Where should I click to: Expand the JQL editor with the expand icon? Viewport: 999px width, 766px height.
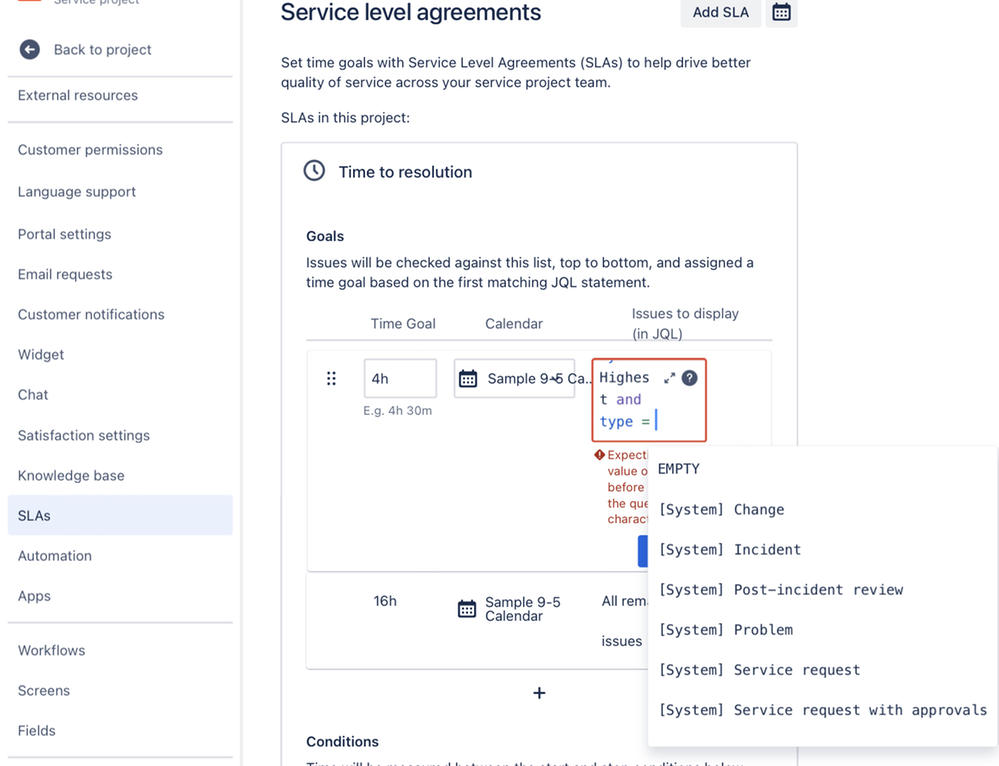click(669, 378)
